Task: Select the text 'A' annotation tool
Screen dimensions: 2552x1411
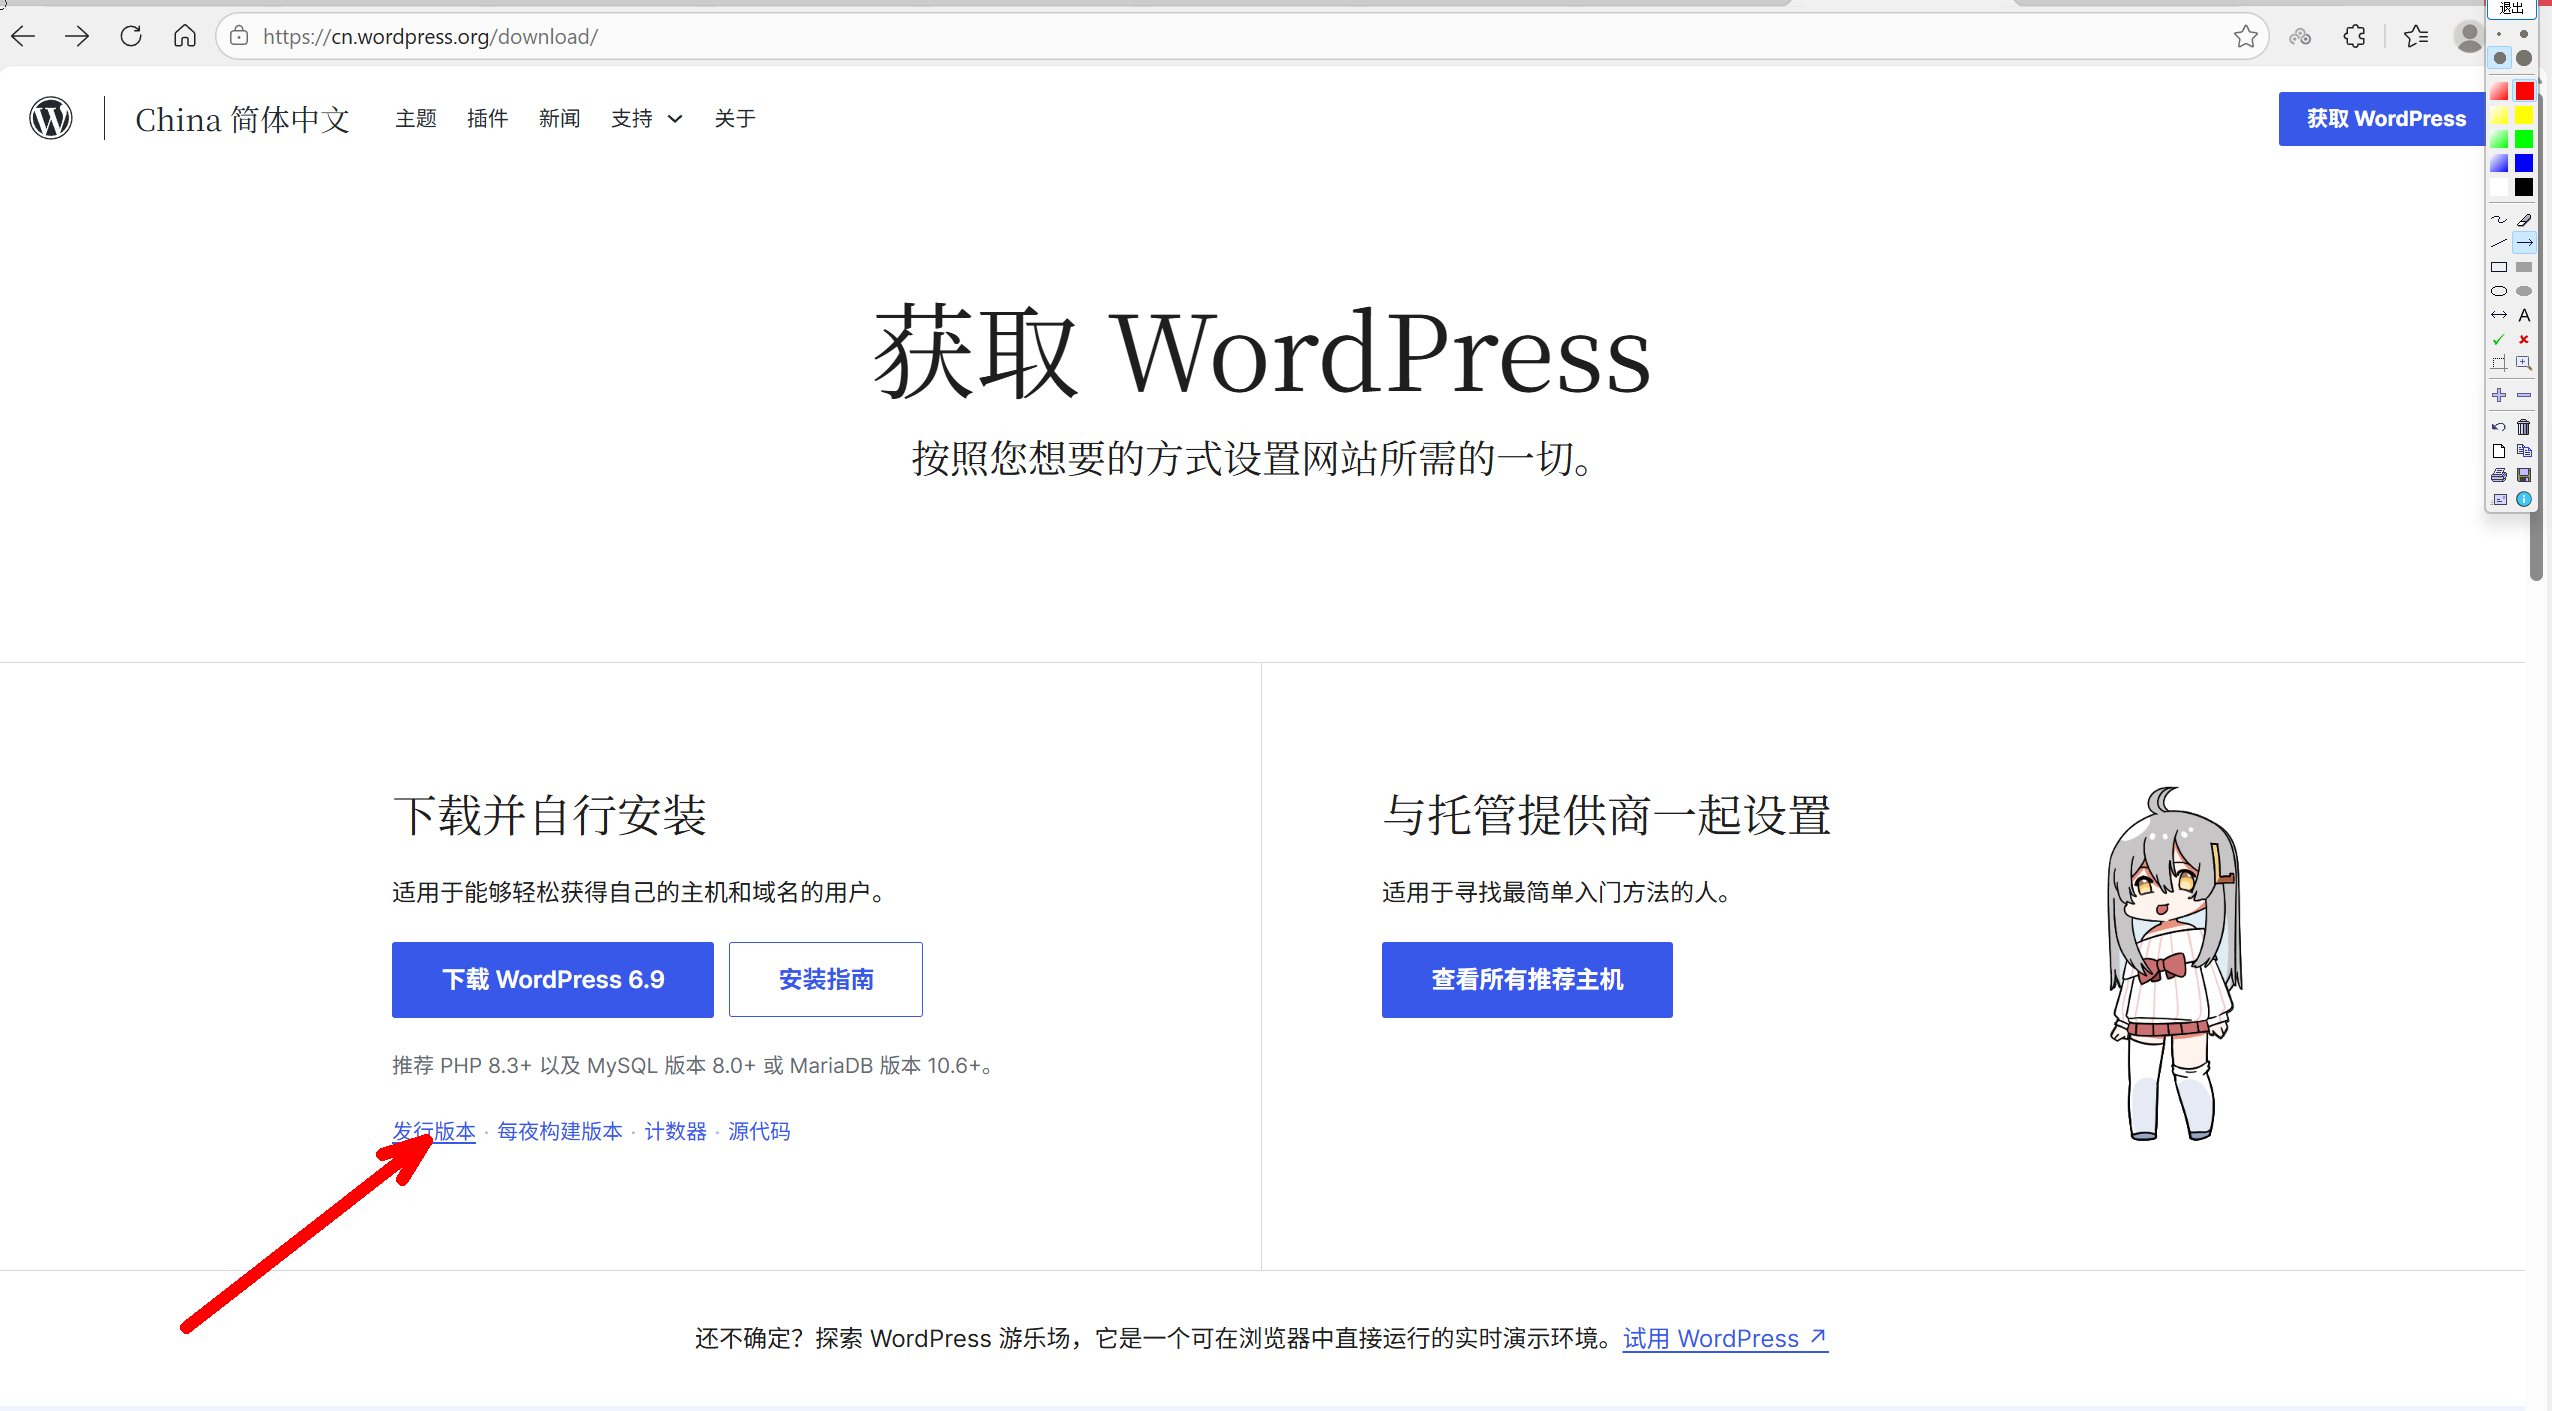Action: (x=2524, y=315)
